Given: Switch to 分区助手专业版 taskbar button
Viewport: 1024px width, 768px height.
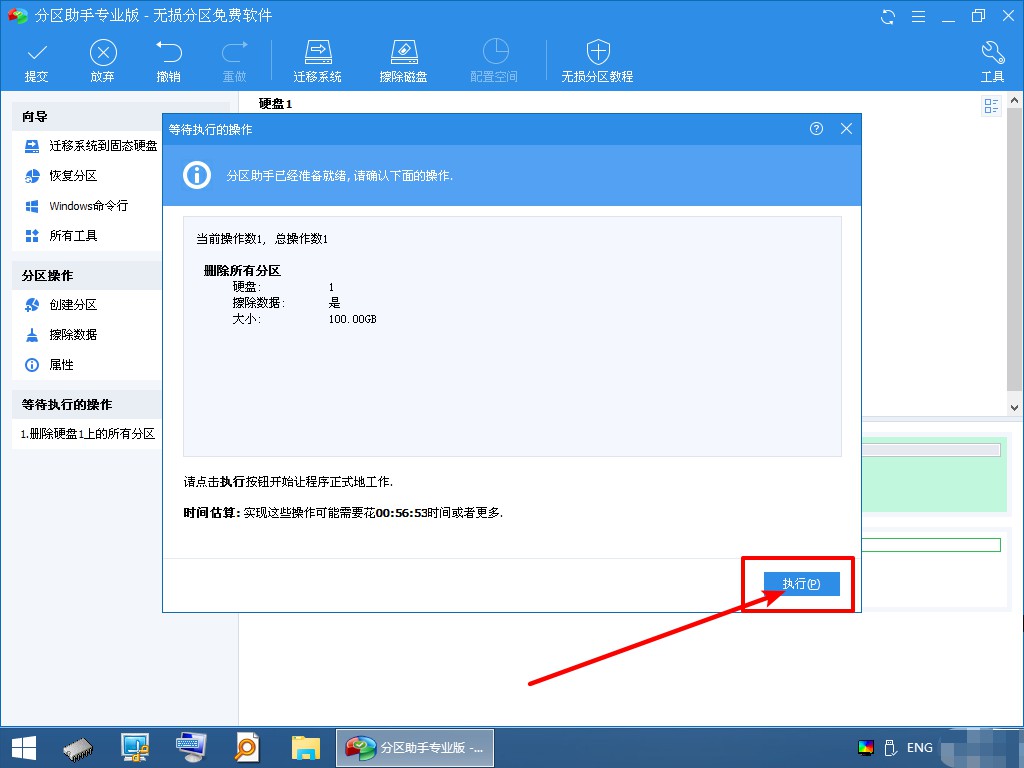Looking at the screenshot, I should (415, 748).
